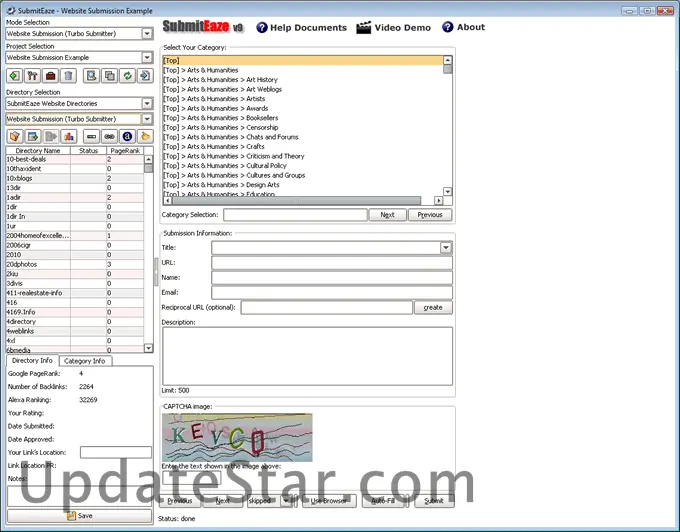The image size is (680, 532).
Task: Open the project settings tools icon
Action: click(x=33, y=76)
